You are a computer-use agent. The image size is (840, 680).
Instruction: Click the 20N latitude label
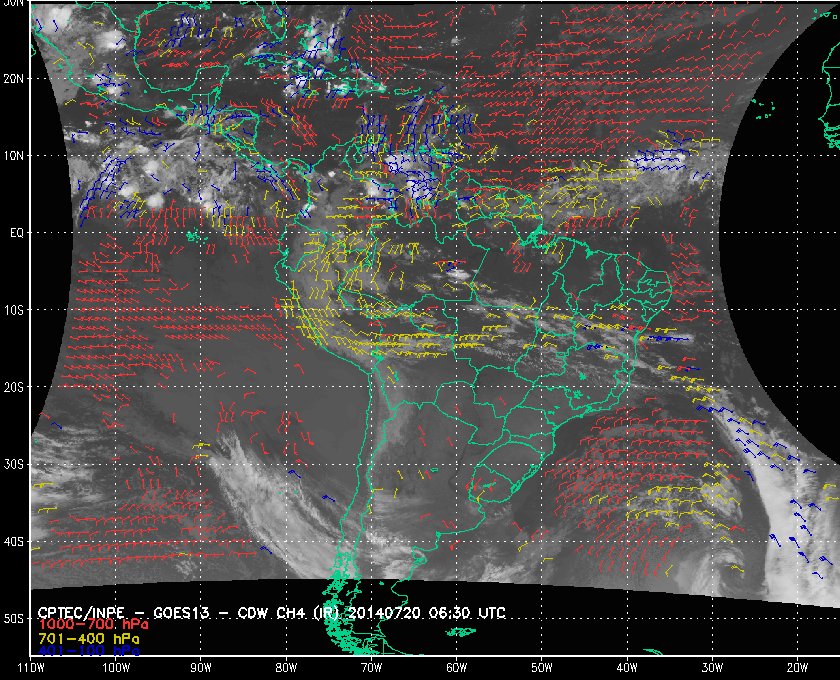point(14,79)
